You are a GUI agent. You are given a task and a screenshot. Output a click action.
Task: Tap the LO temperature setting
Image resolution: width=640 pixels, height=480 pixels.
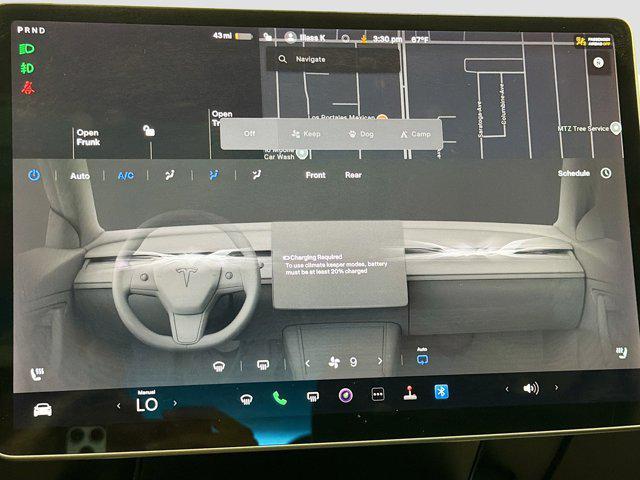[x=147, y=404]
